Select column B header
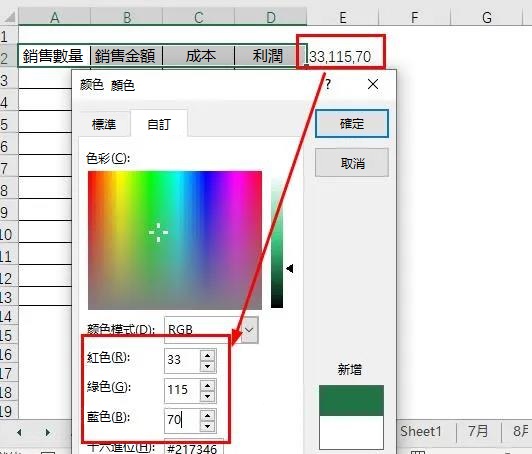The width and height of the screenshot is (532, 454). click(127, 17)
